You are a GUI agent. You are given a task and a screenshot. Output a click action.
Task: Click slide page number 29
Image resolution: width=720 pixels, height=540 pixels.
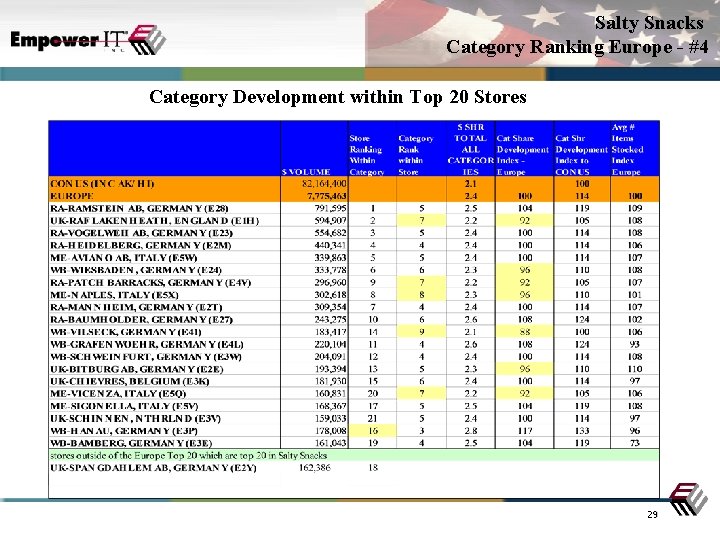tap(652, 515)
